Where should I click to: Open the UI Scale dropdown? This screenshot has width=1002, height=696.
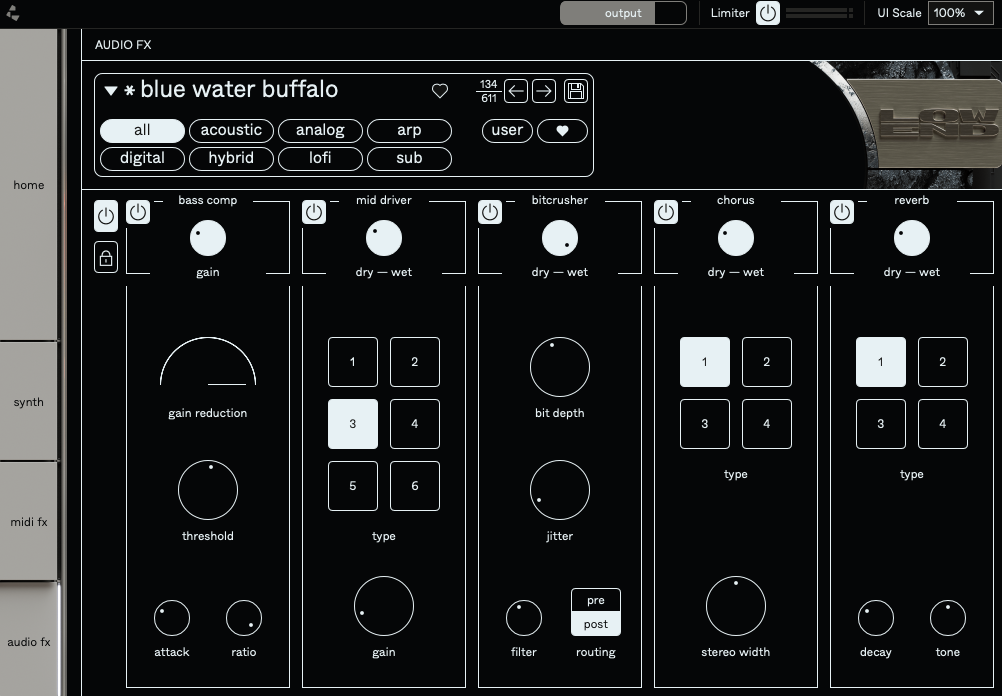[959, 13]
